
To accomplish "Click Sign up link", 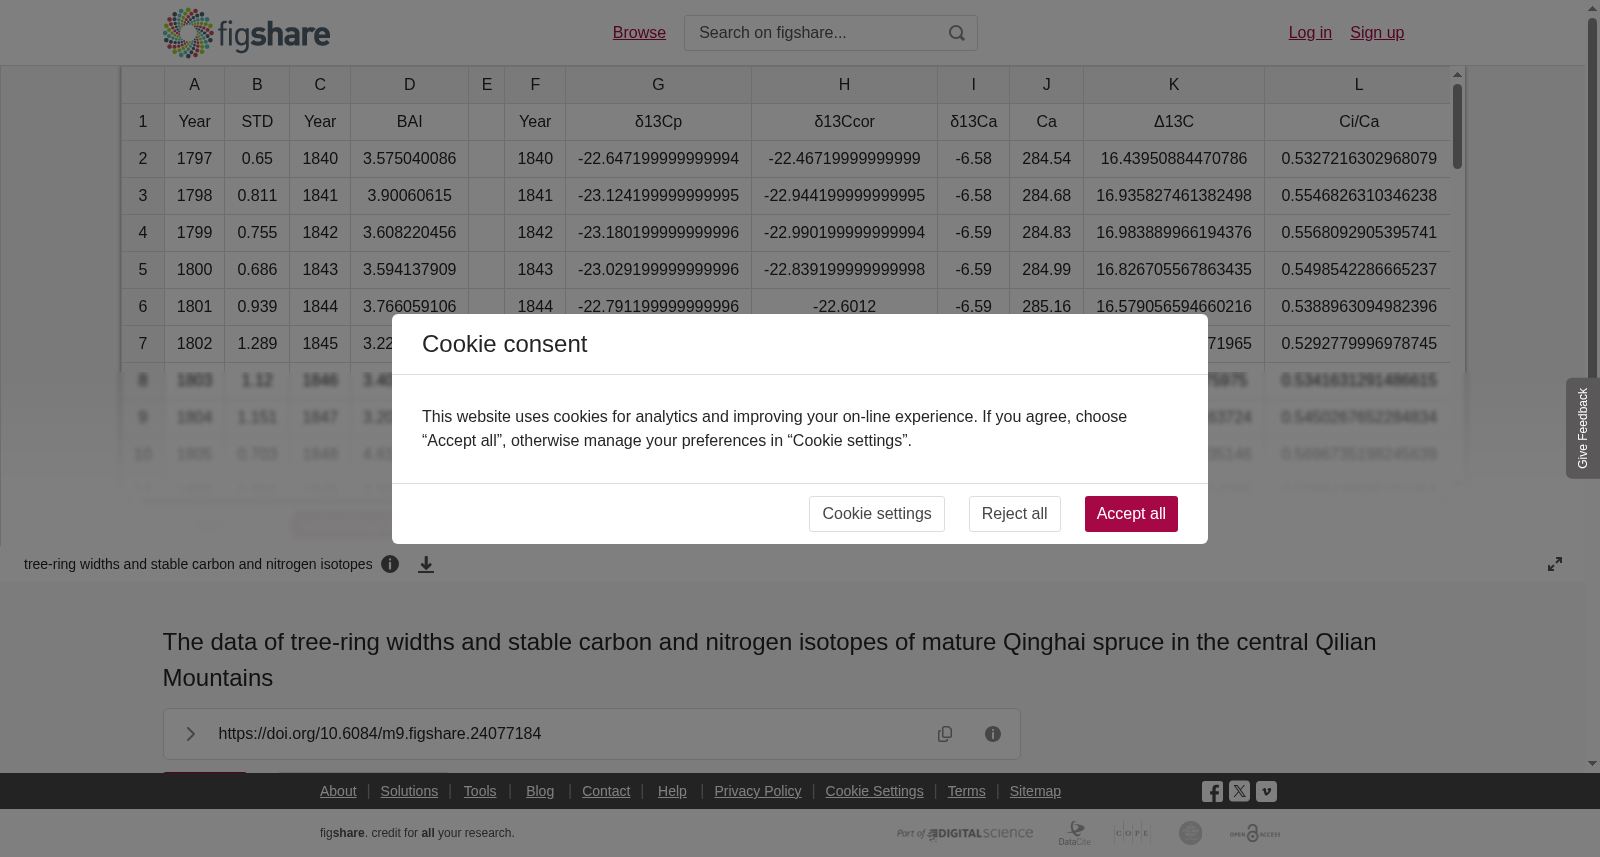I will click(1377, 33).
